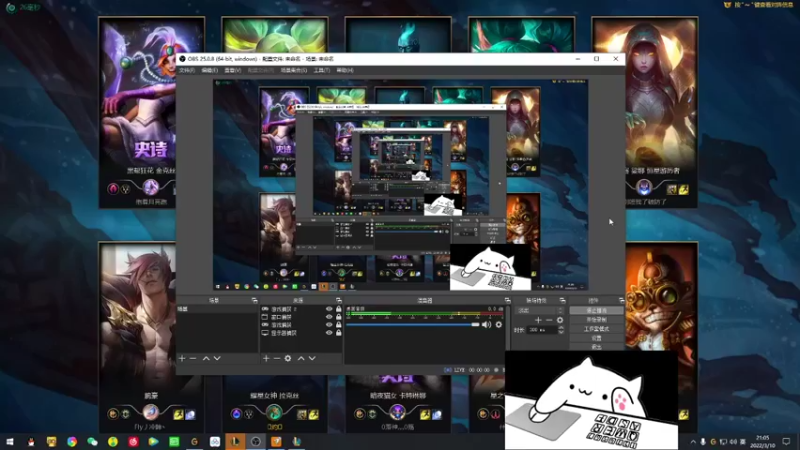Move the selected source down
This screenshot has height=450, width=800.
[x=312, y=359]
